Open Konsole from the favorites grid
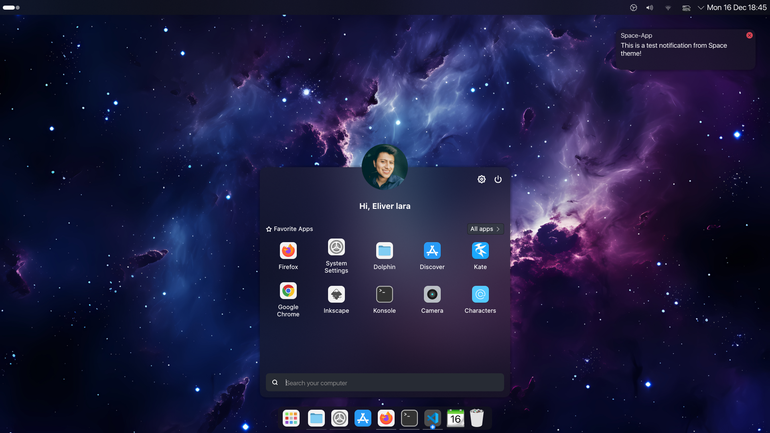770x433 pixels. click(x=384, y=299)
